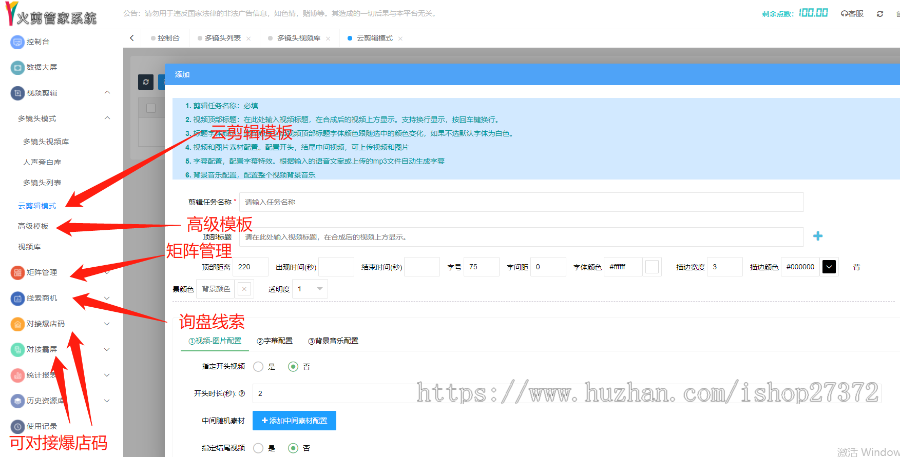Click the 数据大屏 sidebar icon
This screenshot has height=457, width=900.
[17, 68]
